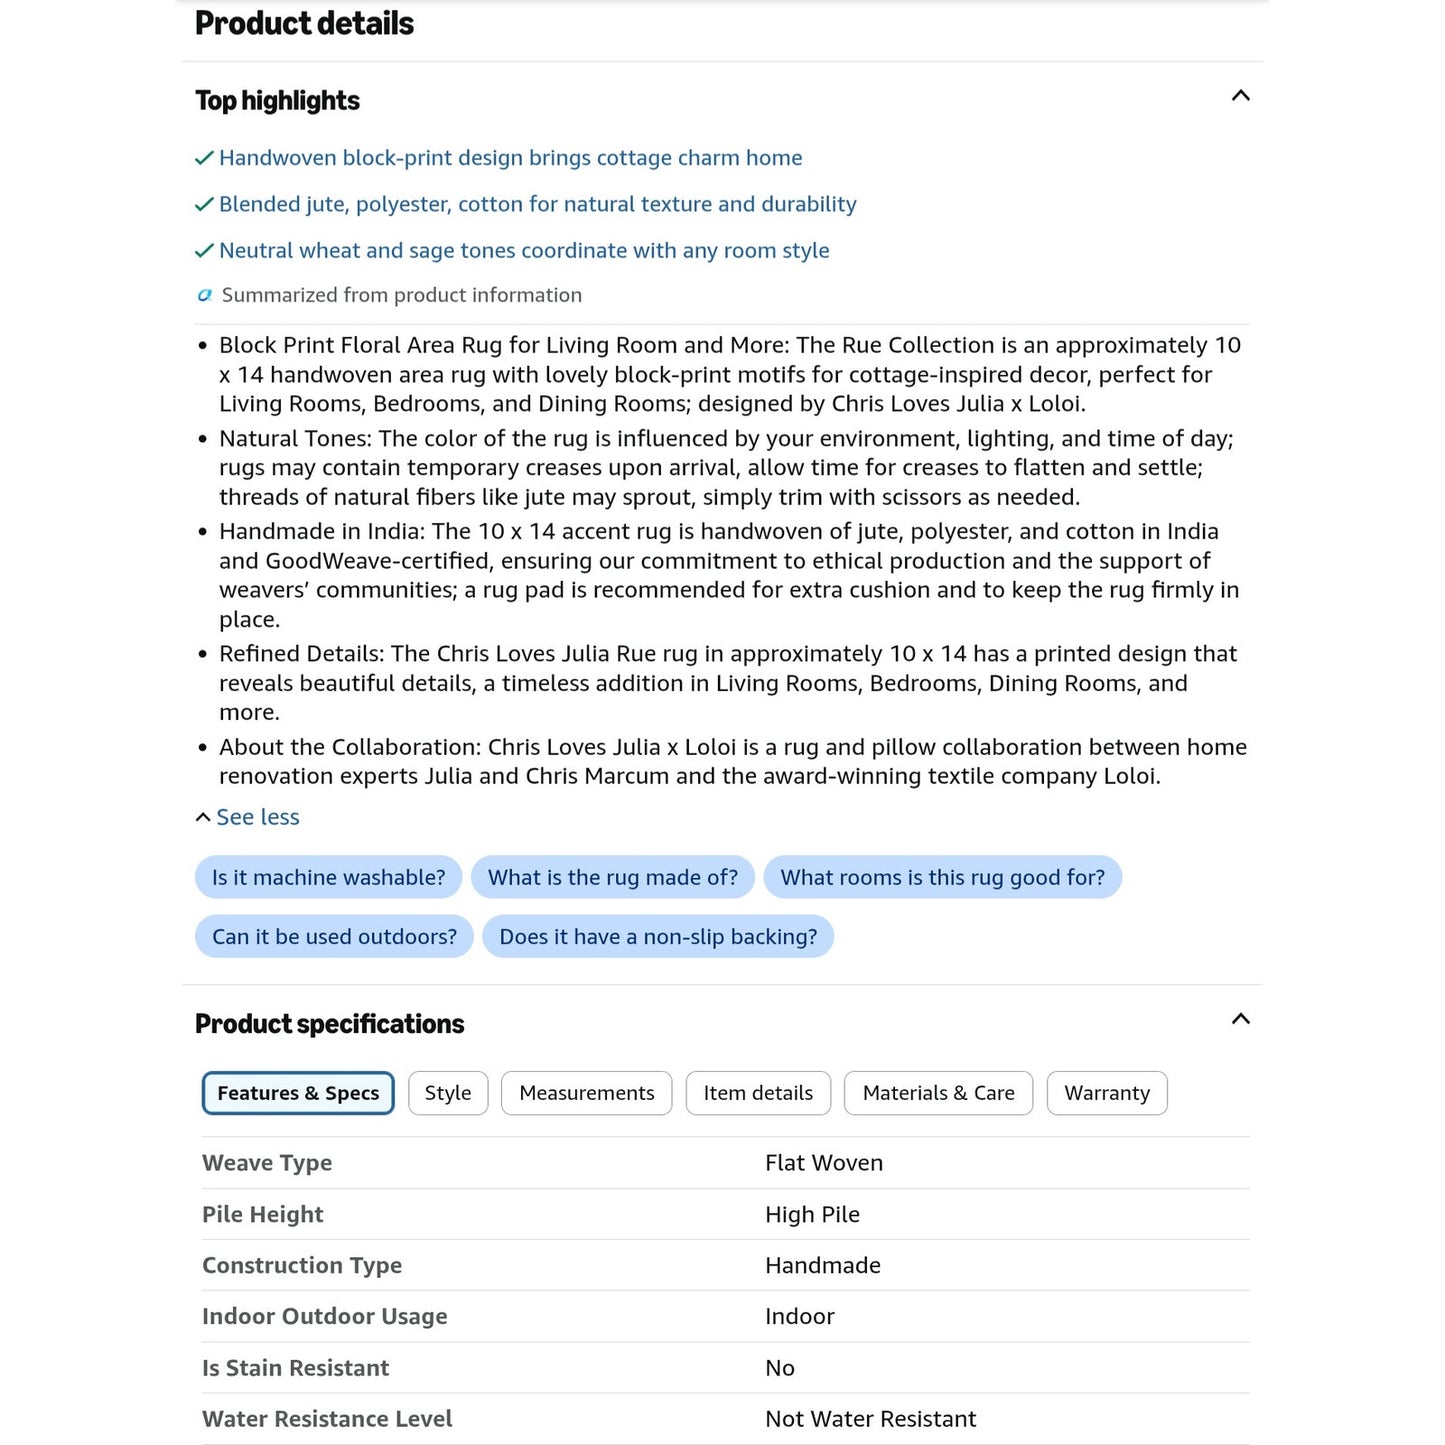Screen dimensions: 1445x1445
Task: Switch to the Style tab
Action: point(448,1093)
